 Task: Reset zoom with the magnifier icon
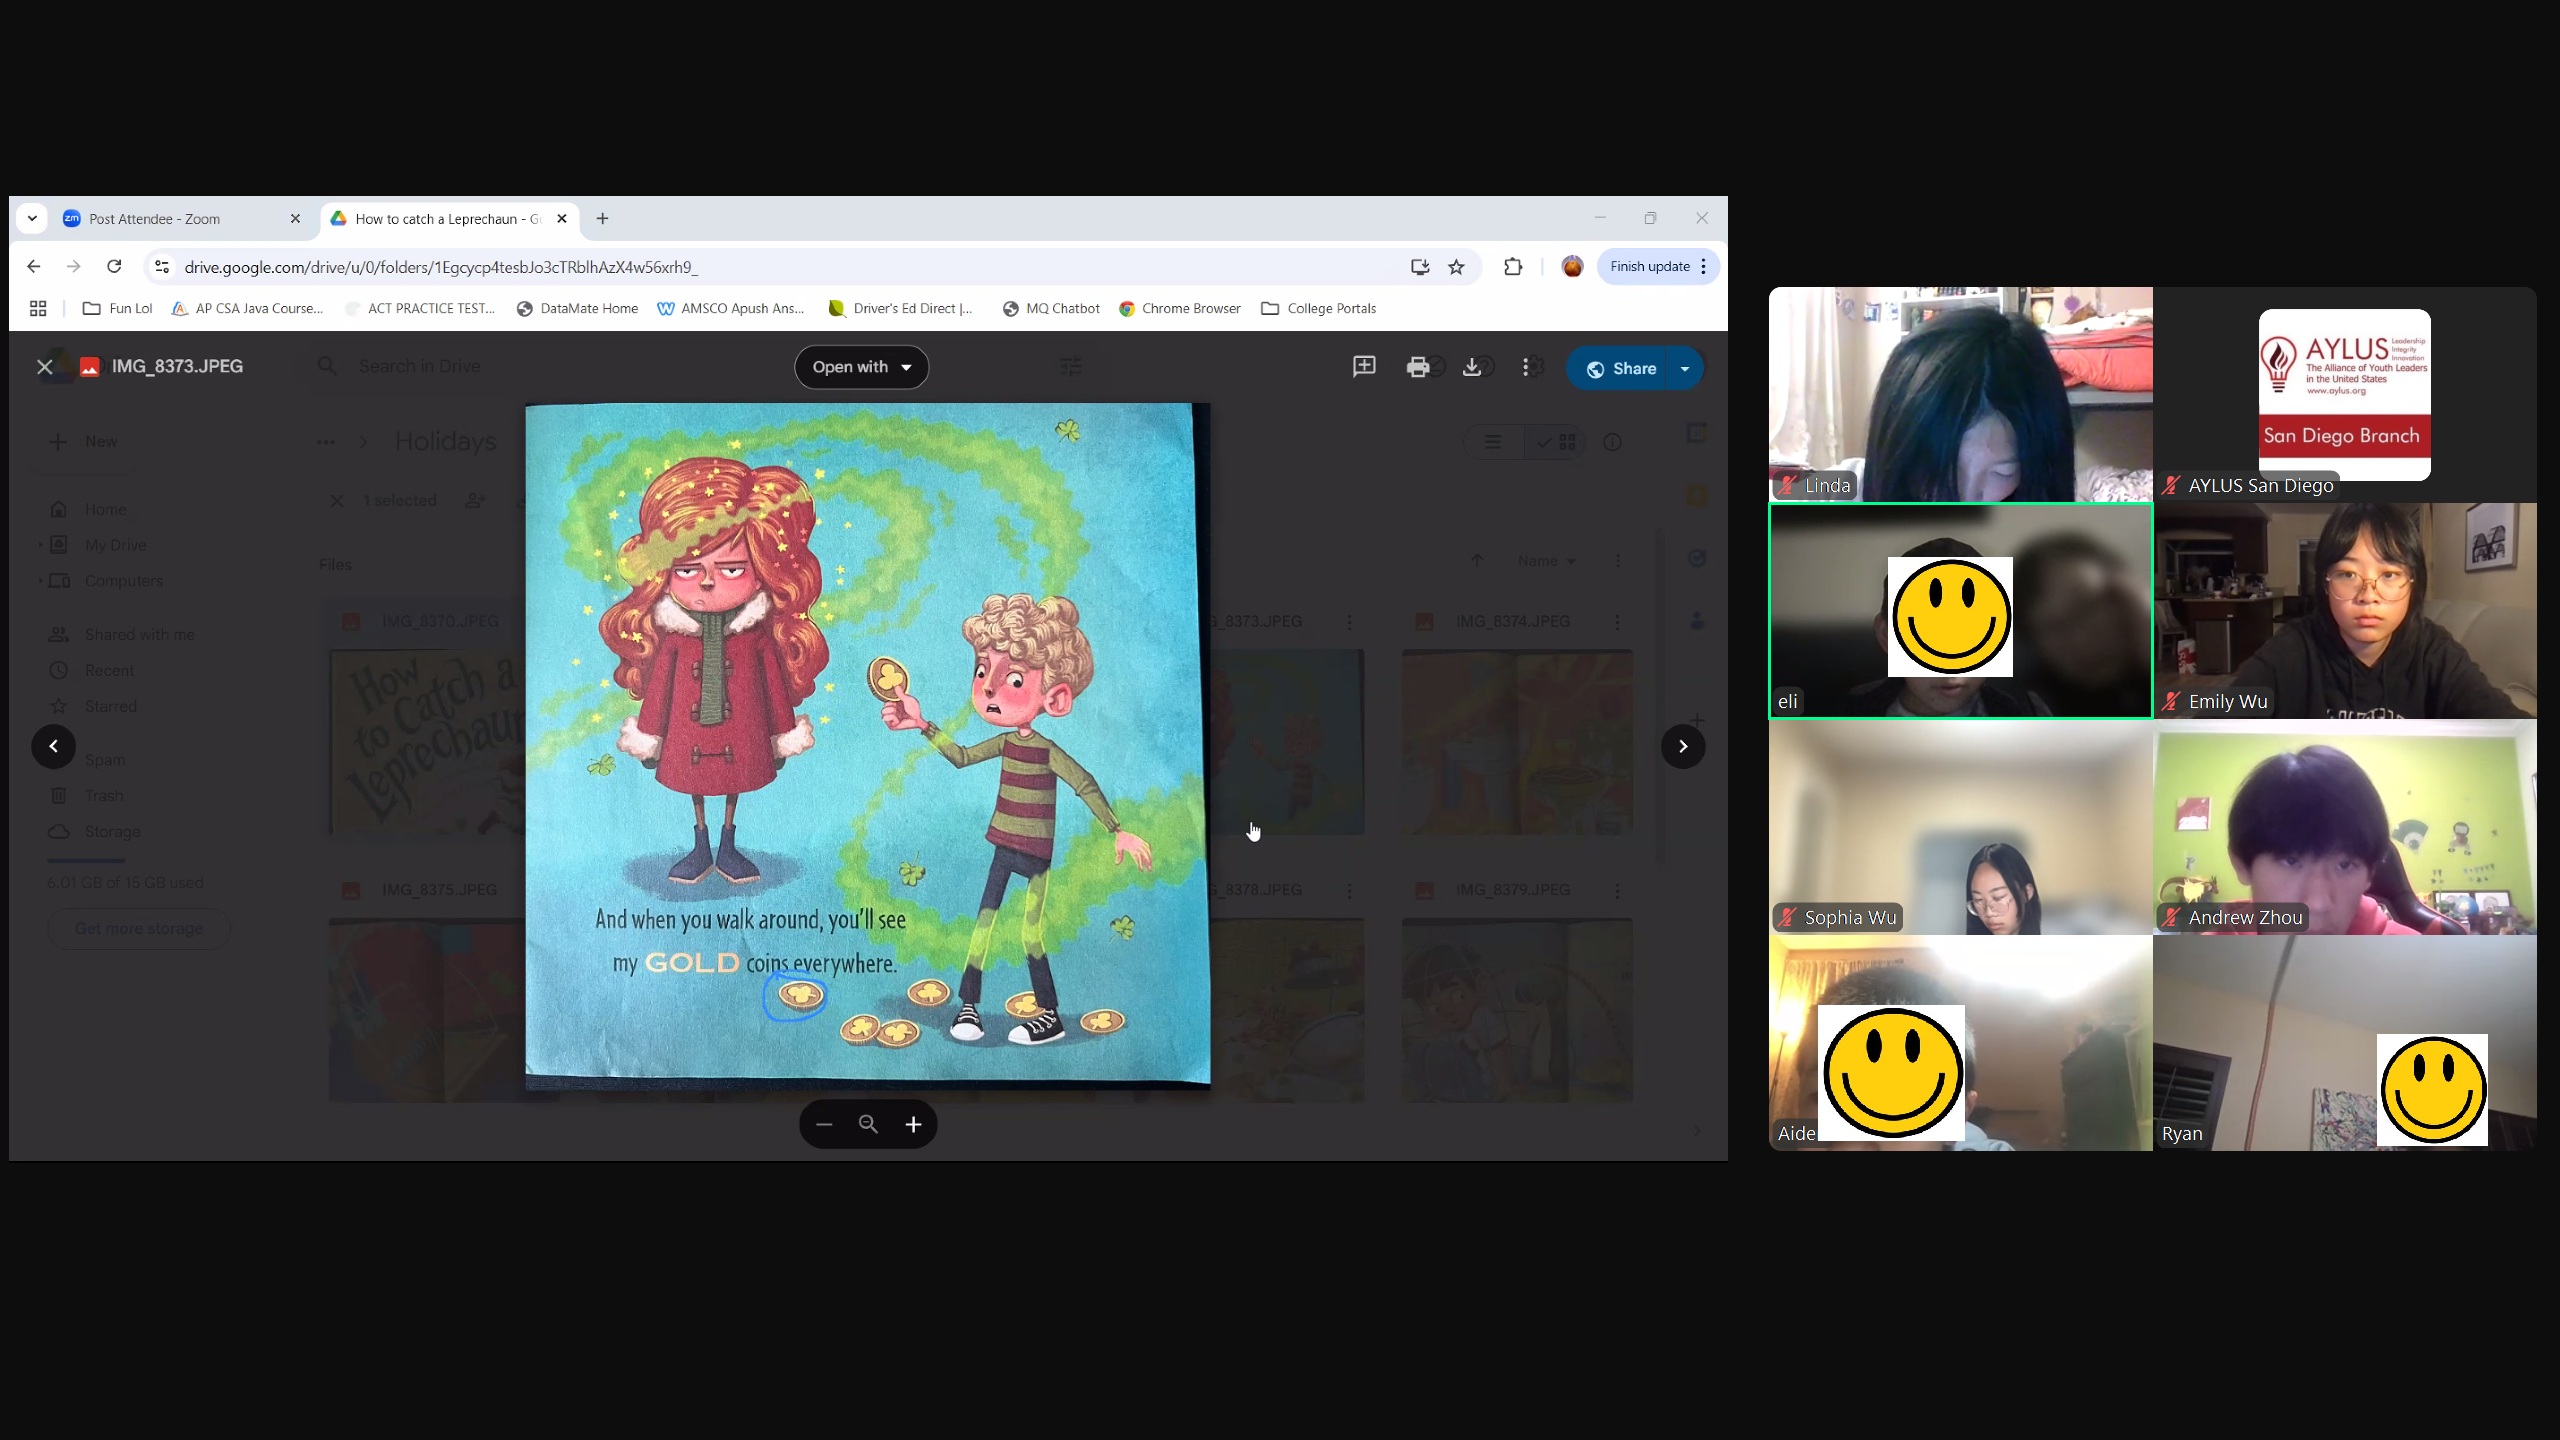pos(868,1124)
